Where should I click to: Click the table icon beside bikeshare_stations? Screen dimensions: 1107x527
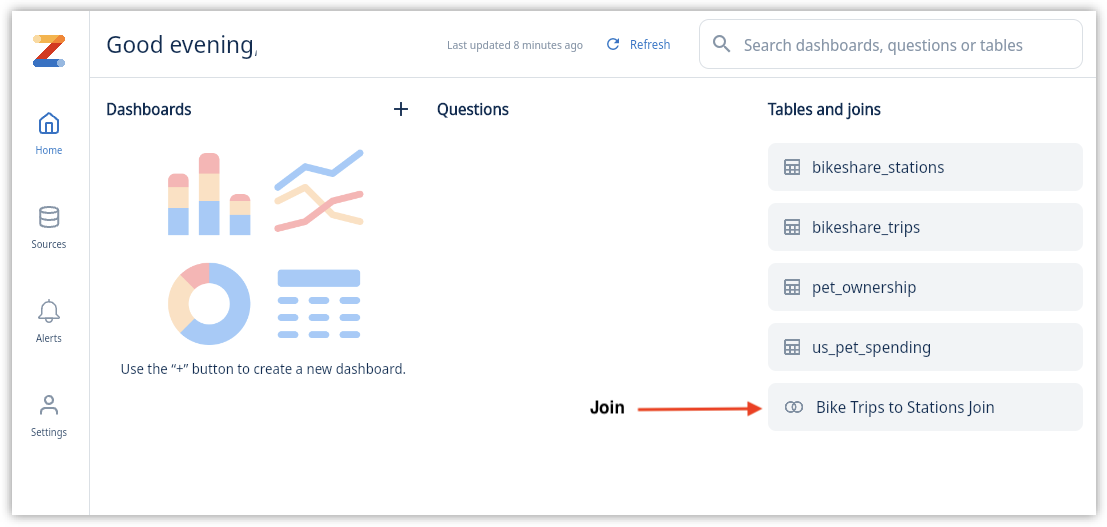[x=792, y=167]
